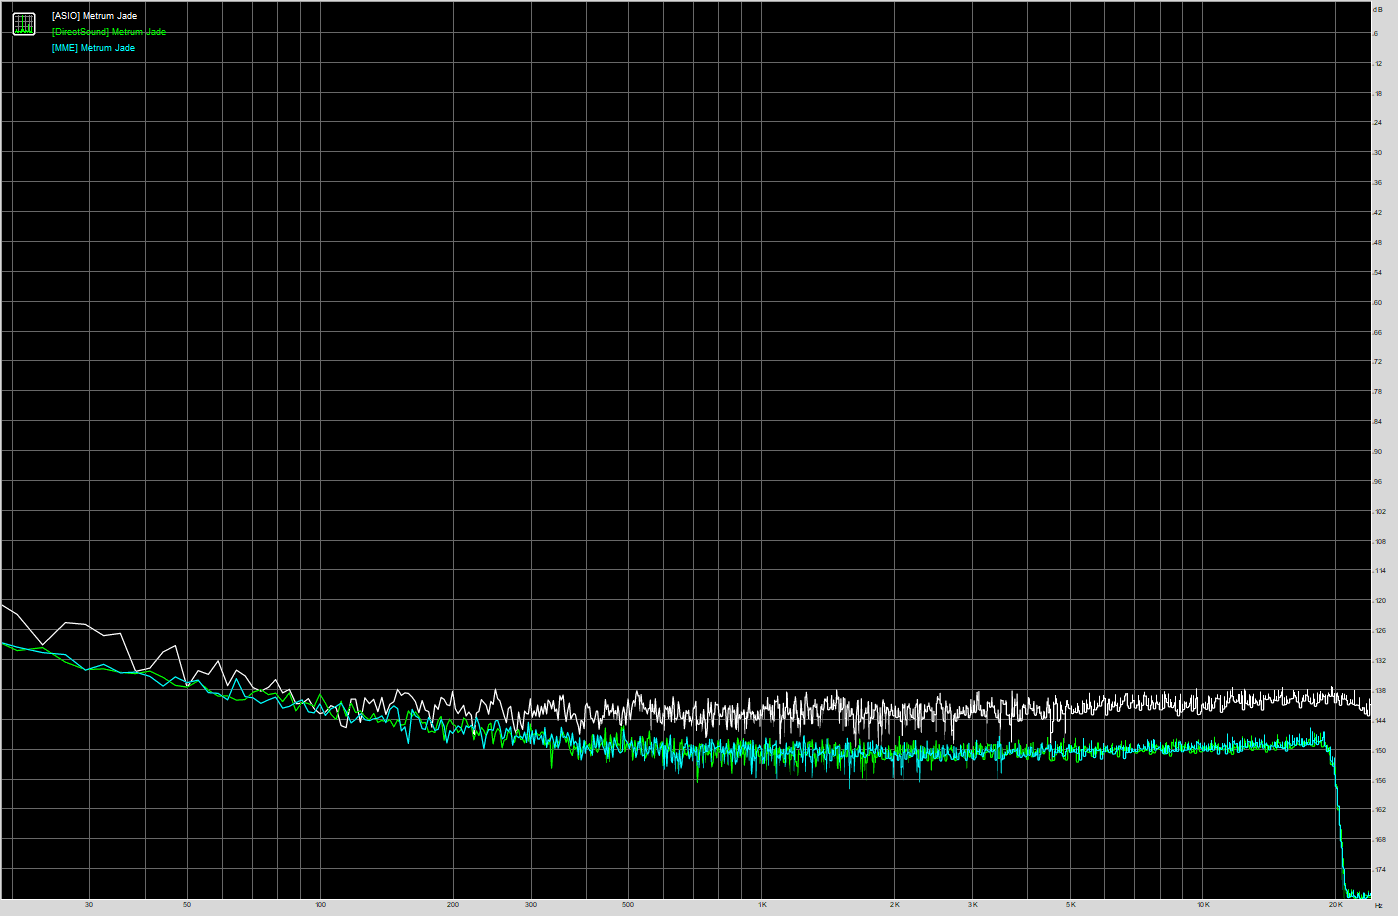1398x916 pixels.
Task: Click the 5K frequency axis label
Action: pyautogui.click(x=1070, y=905)
